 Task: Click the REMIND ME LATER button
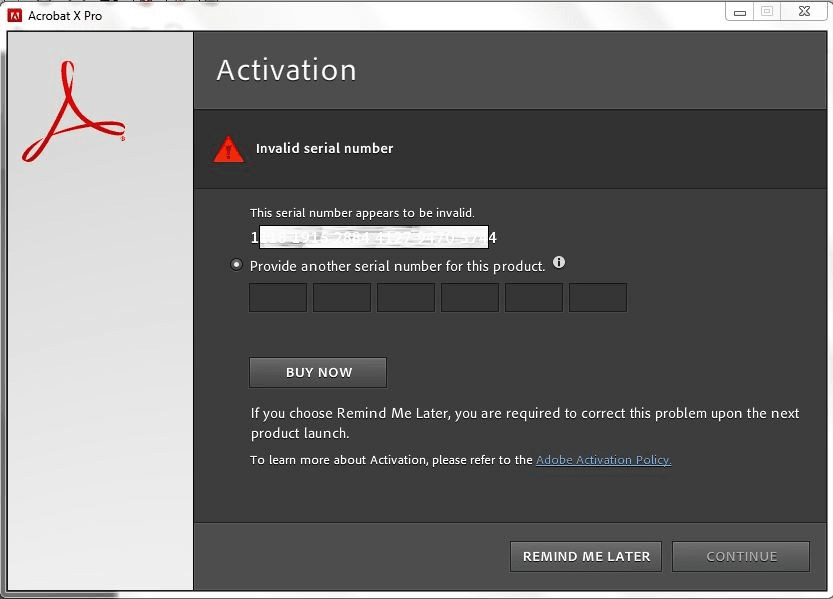click(x=585, y=556)
